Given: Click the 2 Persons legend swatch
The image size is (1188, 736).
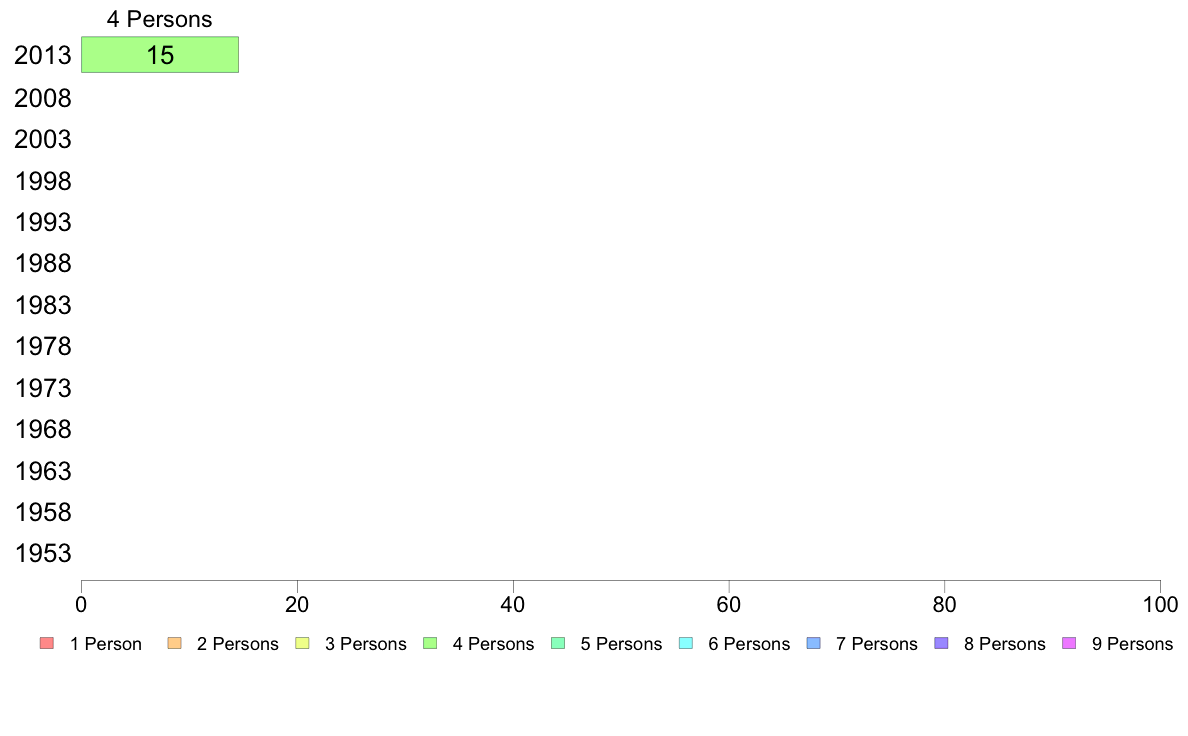Looking at the screenshot, I should coord(174,644).
